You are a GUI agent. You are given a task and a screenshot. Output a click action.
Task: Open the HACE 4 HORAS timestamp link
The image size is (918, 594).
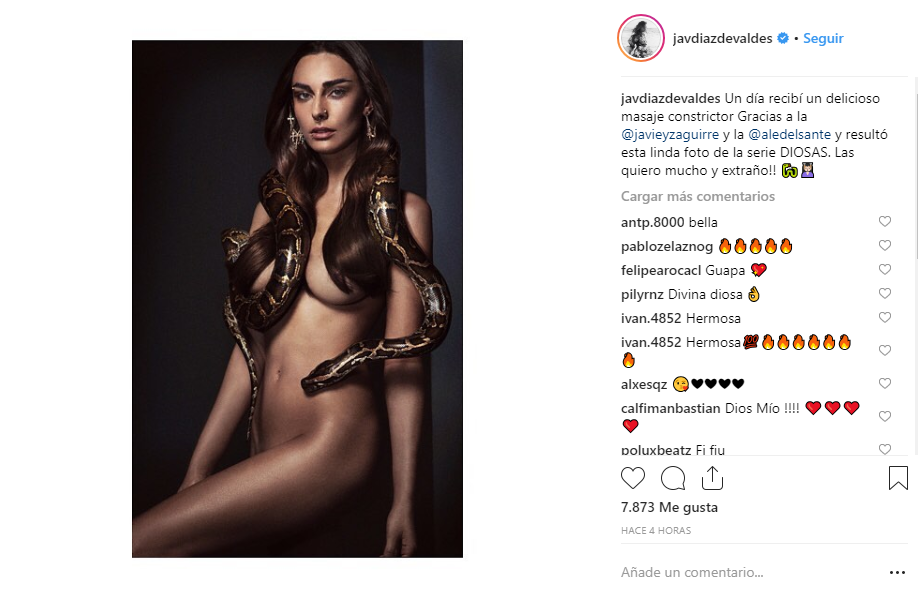656,531
